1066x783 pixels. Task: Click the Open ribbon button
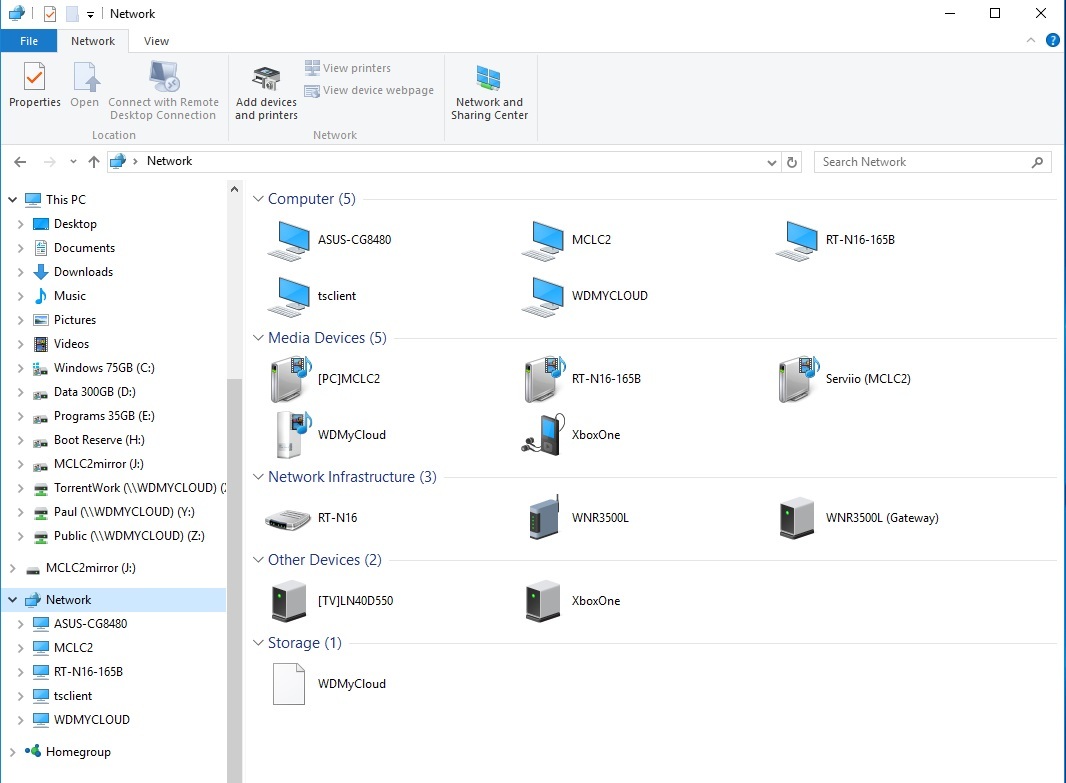85,84
